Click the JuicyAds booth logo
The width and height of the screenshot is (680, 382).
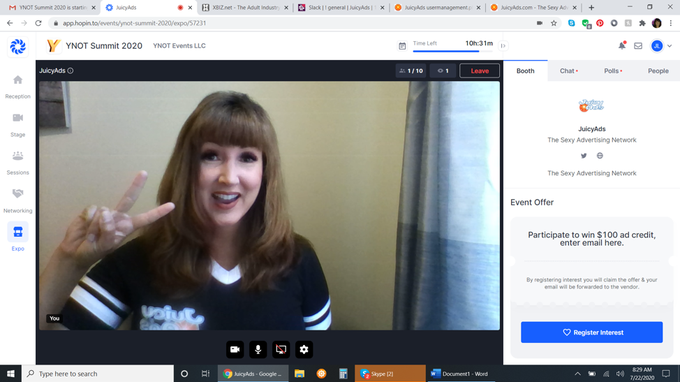point(592,105)
